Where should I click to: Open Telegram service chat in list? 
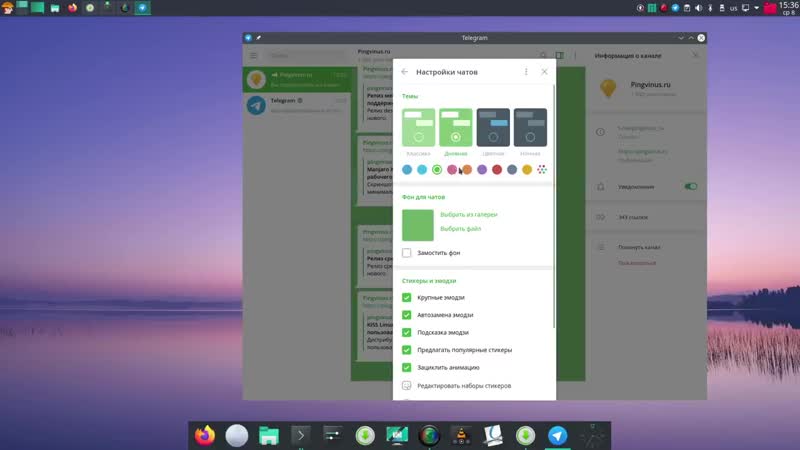pos(297,105)
